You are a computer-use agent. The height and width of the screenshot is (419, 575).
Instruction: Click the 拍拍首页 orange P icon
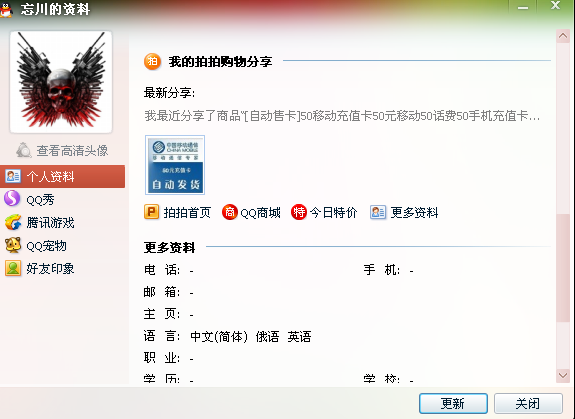click(x=151, y=212)
